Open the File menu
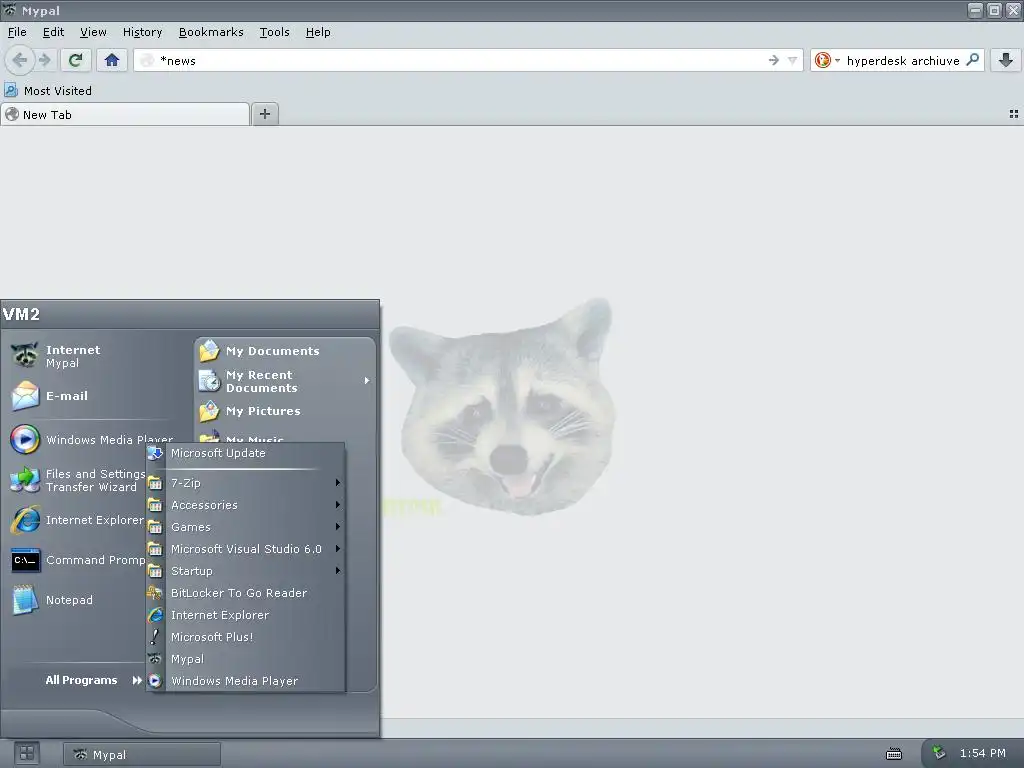Image resolution: width=1024 pixels, height=768 pixels. (x=17, y=32)
